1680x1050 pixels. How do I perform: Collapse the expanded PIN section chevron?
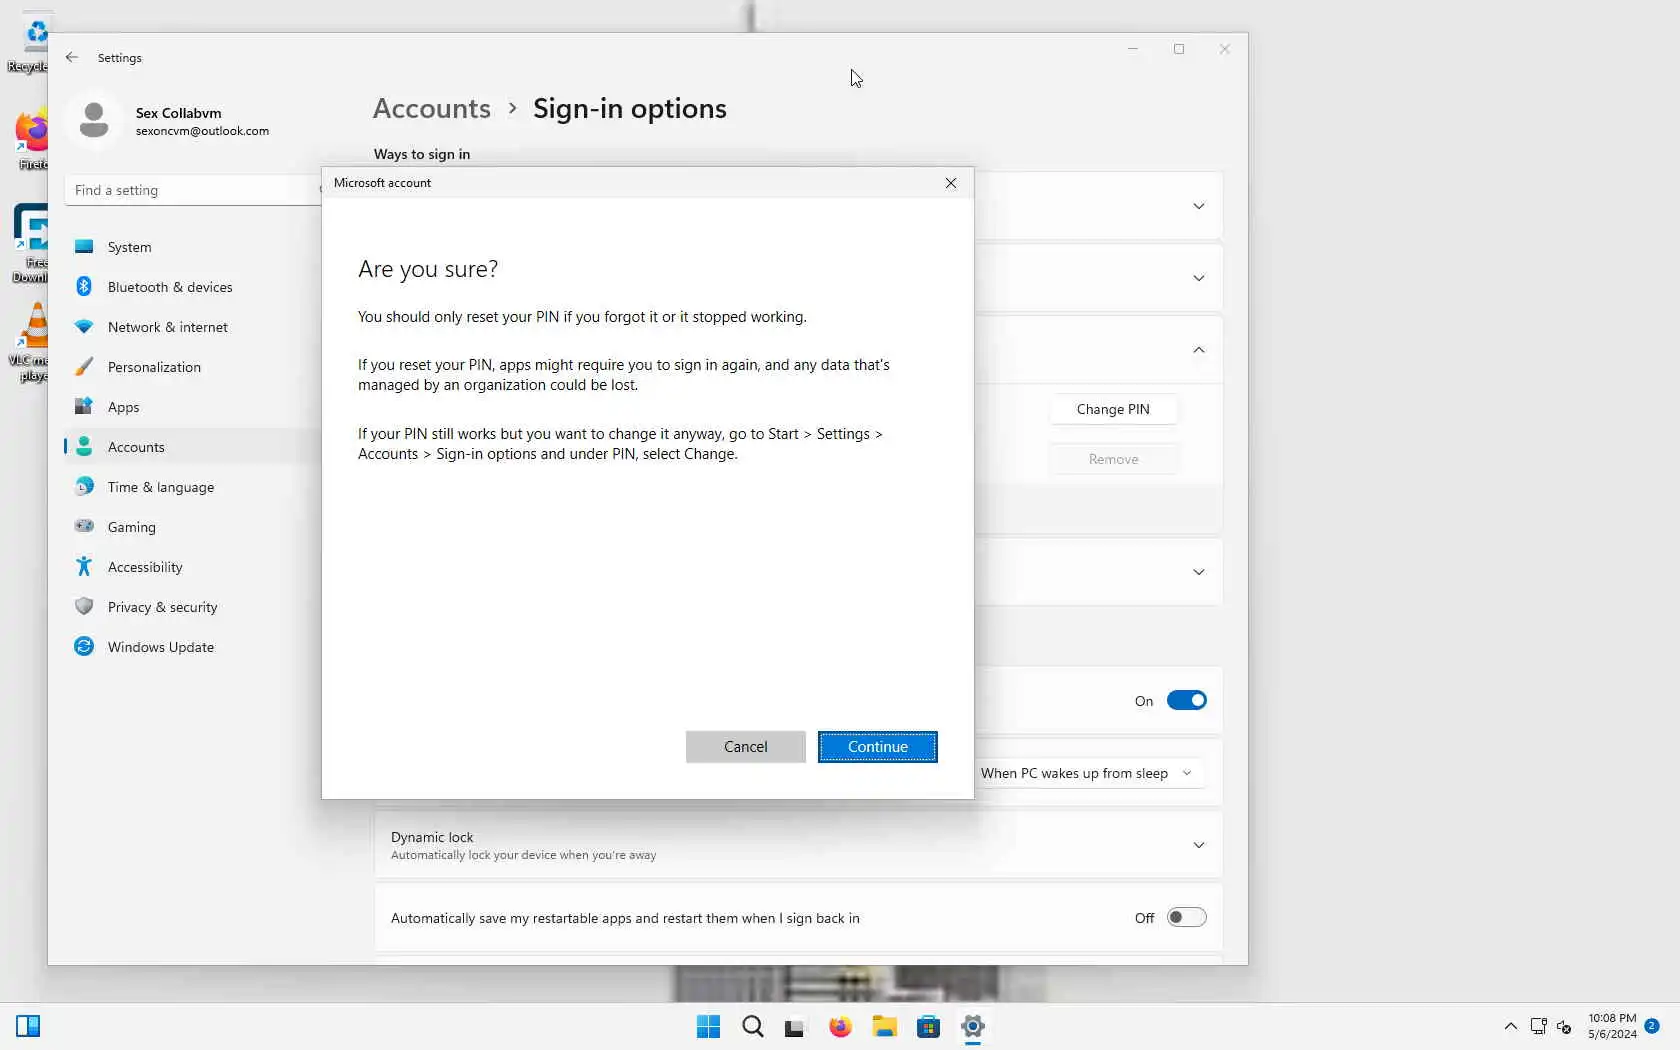tap(1199, 350)
